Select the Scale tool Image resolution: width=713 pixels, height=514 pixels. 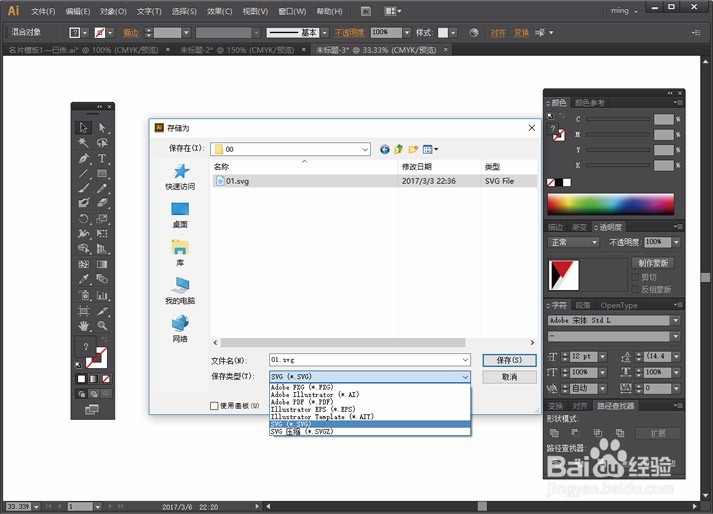102,219
